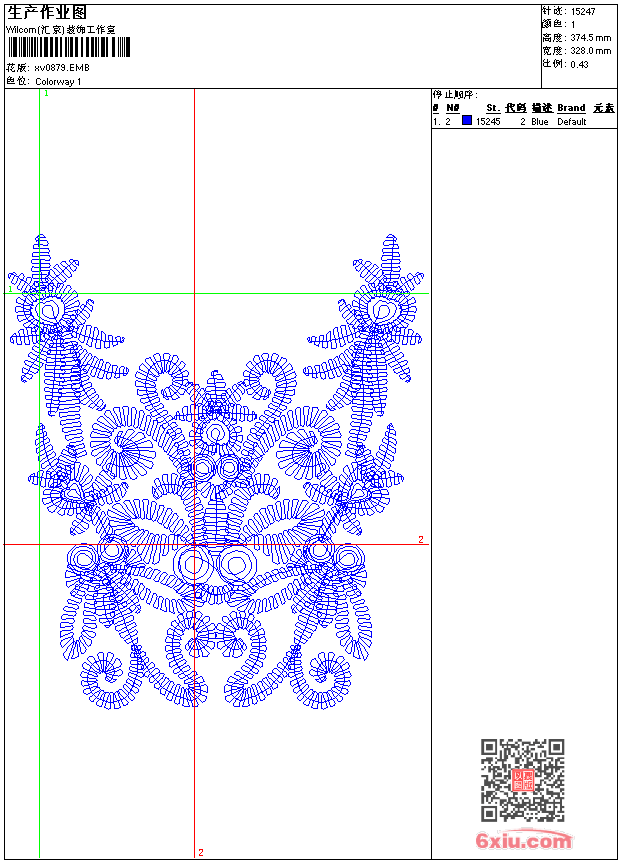Click the green marker 1 on left edge

10,289
